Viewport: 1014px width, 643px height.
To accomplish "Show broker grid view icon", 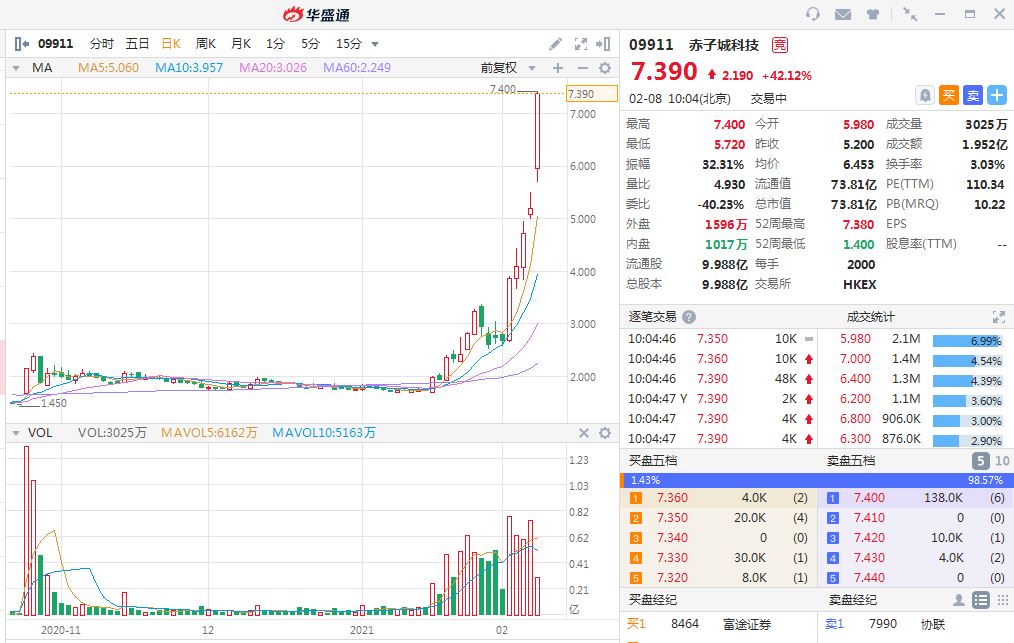I will pyautogui.click(x=1002, y=600).
